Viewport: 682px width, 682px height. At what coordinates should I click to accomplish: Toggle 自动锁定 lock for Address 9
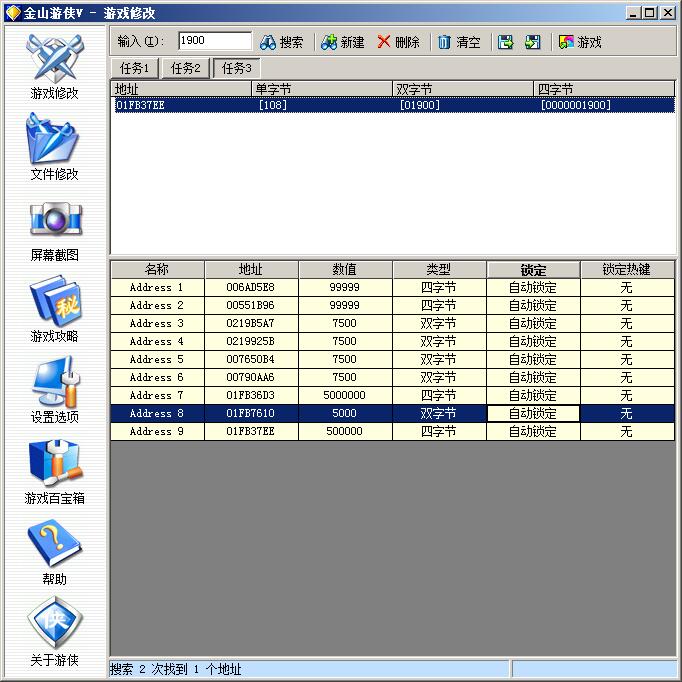click(533, 431)
